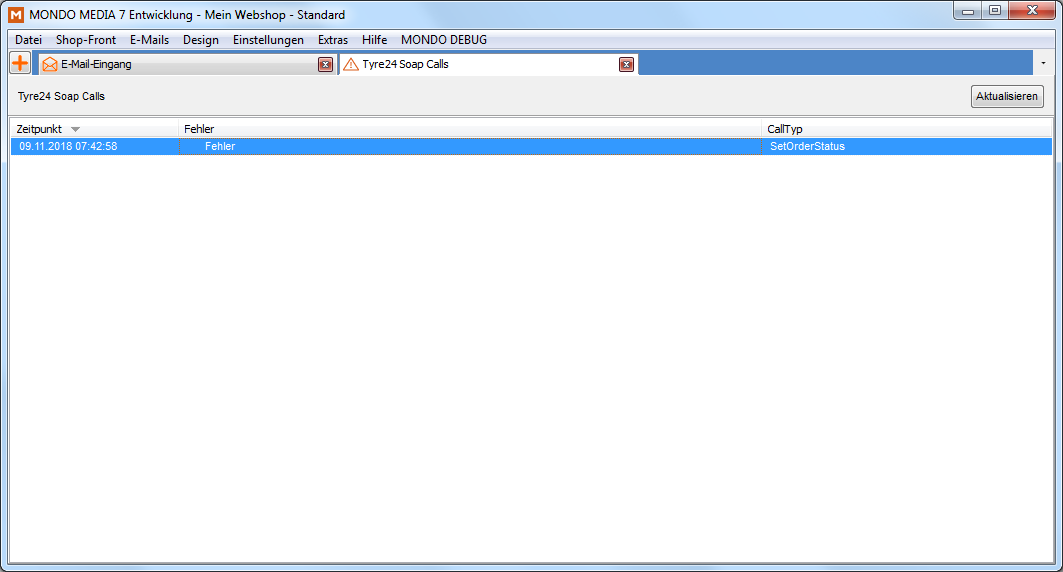Open the Hilfe menu
This screenshot has height=572, width=1063.
(374, 40)
